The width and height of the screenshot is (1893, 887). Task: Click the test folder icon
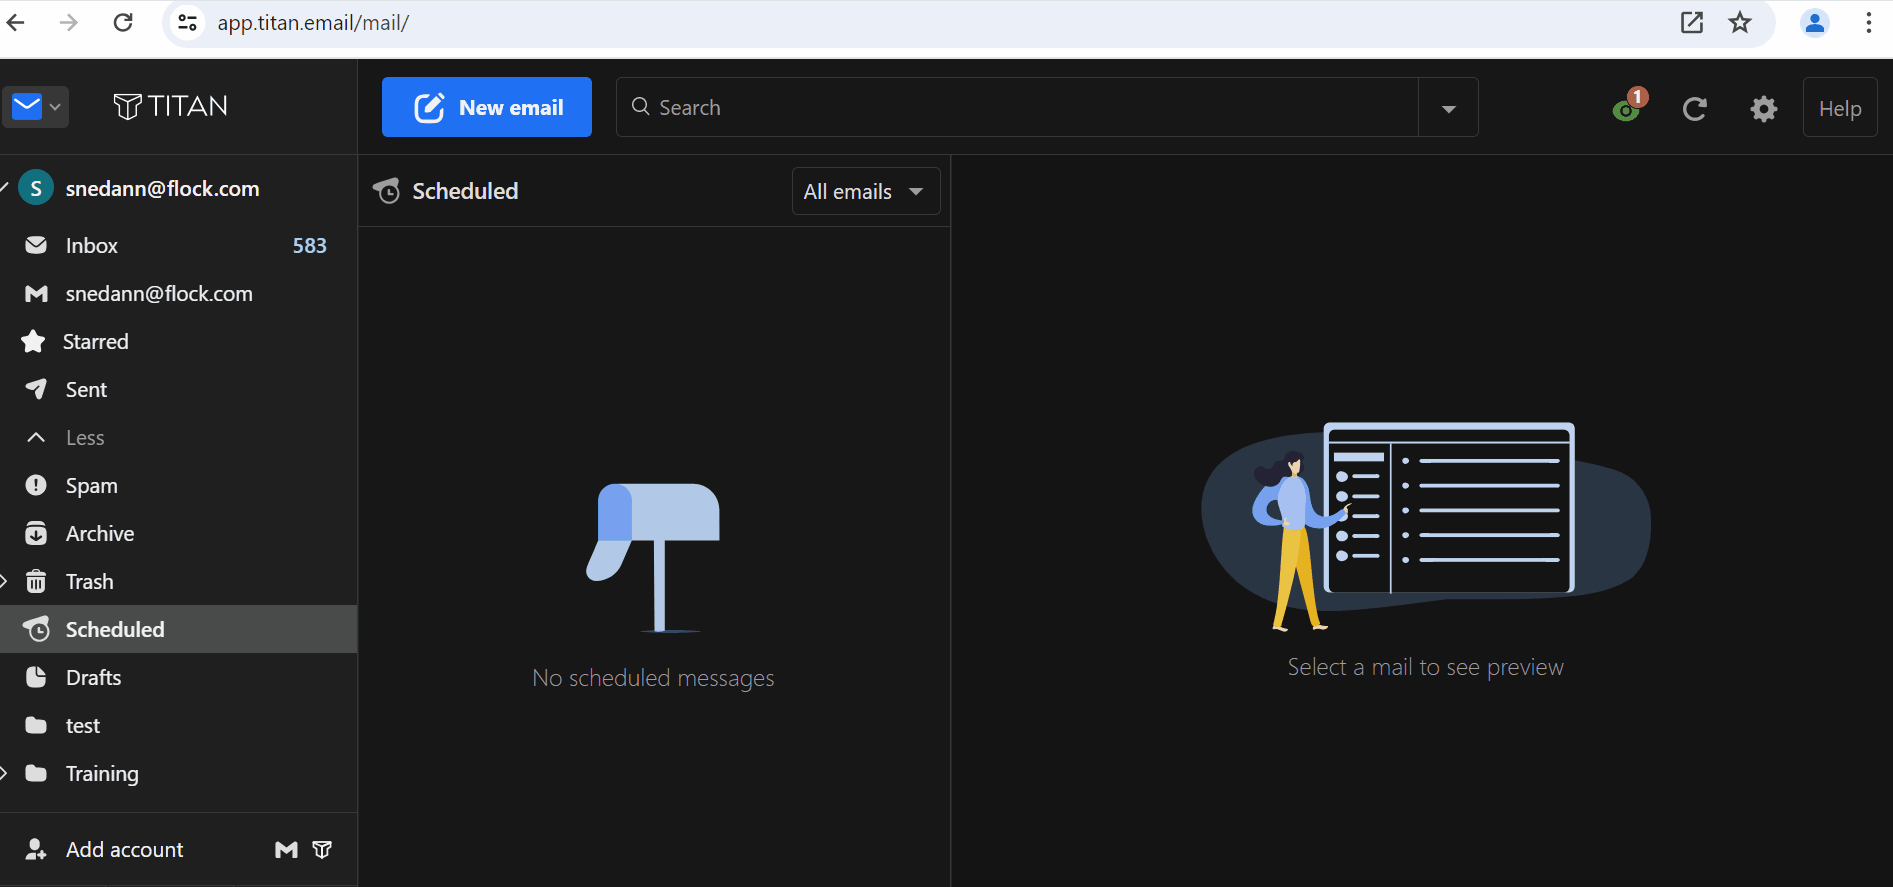click(36, 725)
